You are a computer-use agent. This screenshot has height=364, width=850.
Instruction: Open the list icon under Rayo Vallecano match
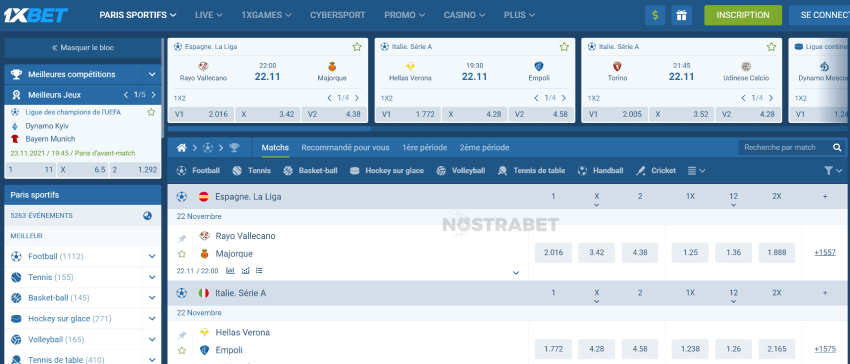pos(259,270)
